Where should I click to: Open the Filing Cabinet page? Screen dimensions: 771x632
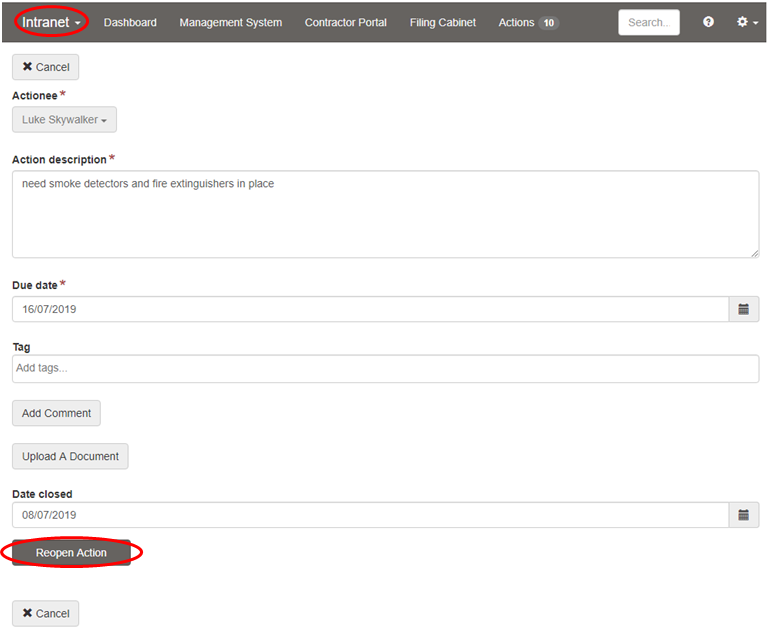tap(442, 23)
